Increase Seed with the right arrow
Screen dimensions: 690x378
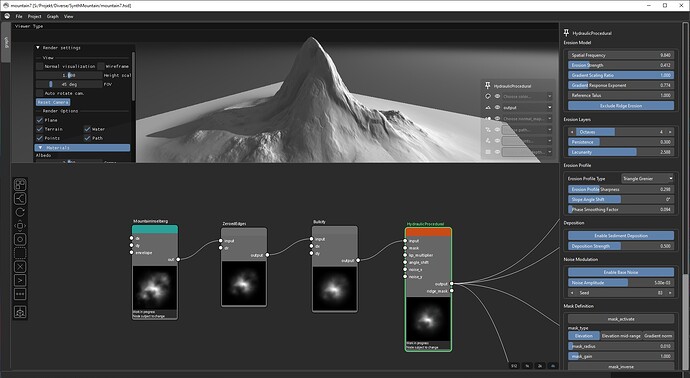[670, 293]
